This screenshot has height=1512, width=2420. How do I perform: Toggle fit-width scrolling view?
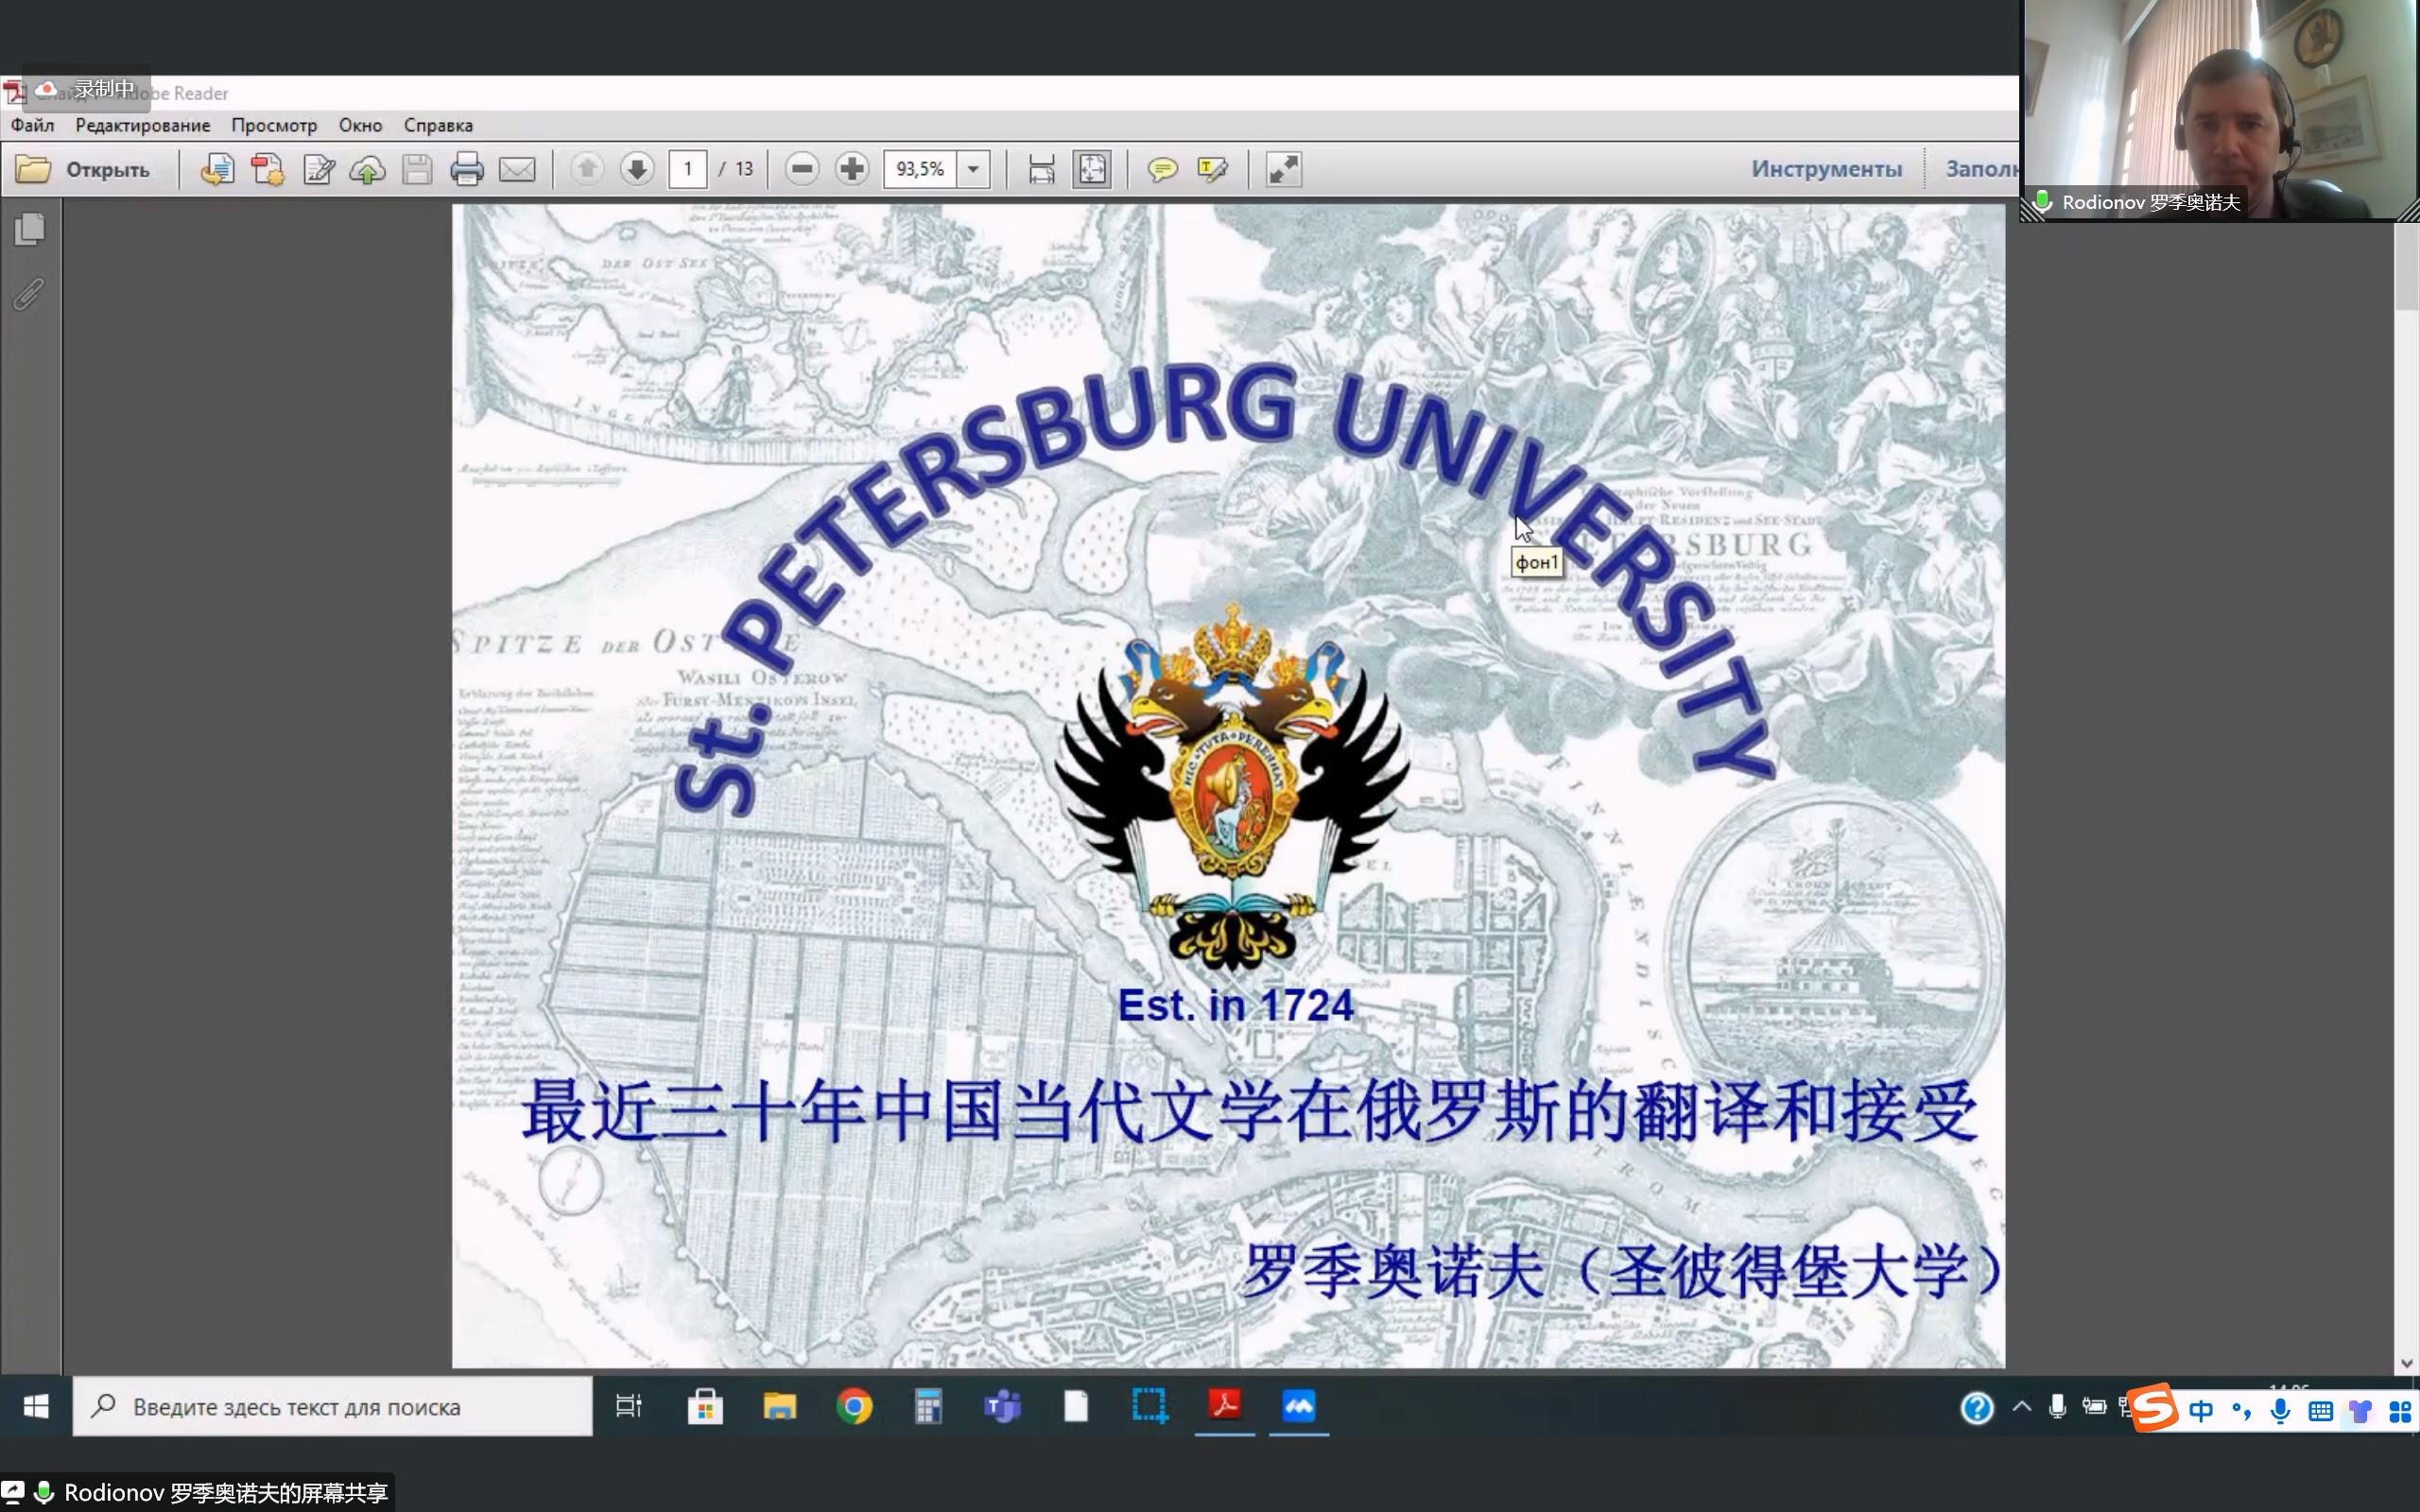point(1041,169)
